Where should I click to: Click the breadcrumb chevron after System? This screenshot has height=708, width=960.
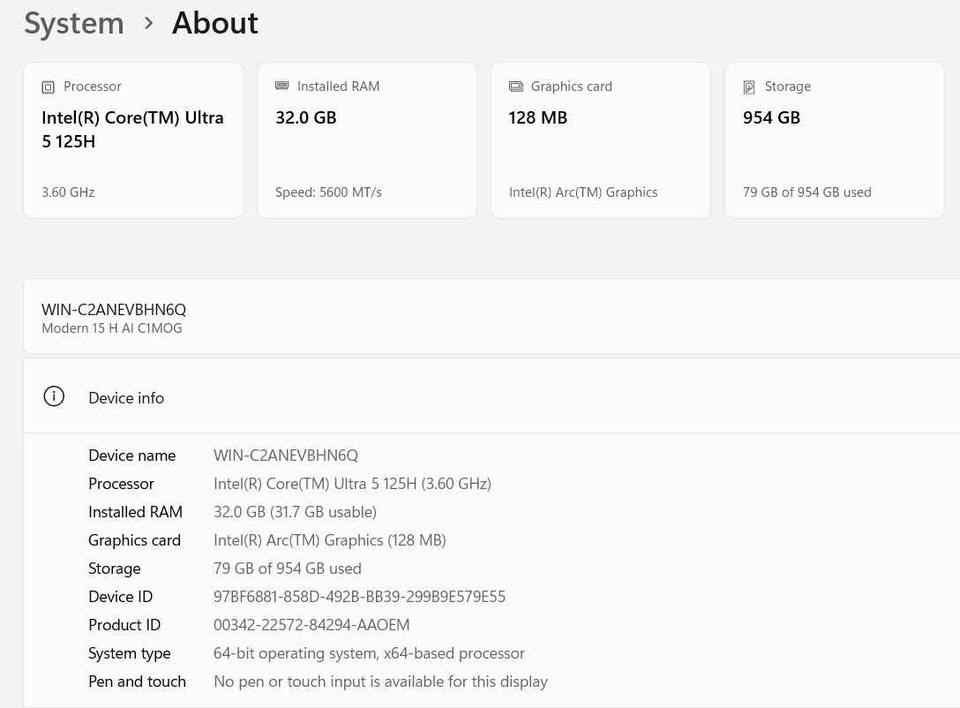(x=148, y=24)
